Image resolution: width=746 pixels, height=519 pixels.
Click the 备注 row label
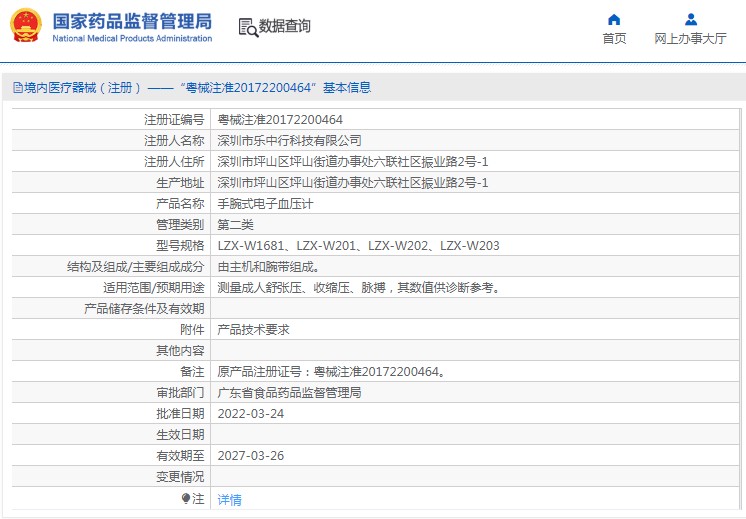(192, 372)
